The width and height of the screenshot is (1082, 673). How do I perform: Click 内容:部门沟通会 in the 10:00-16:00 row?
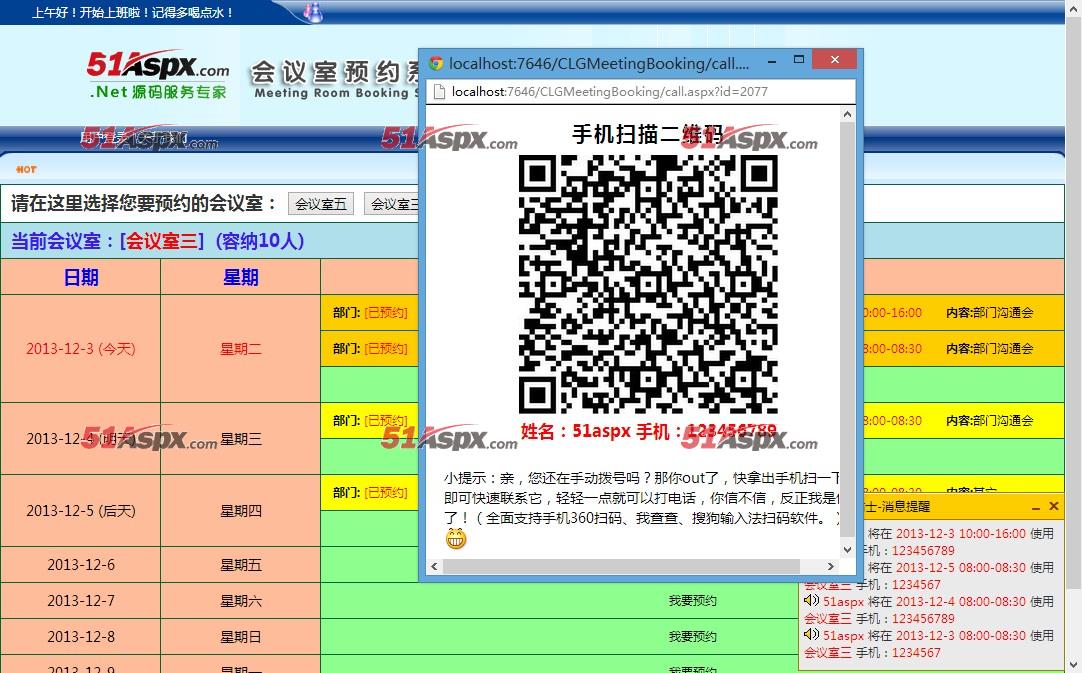990,313
